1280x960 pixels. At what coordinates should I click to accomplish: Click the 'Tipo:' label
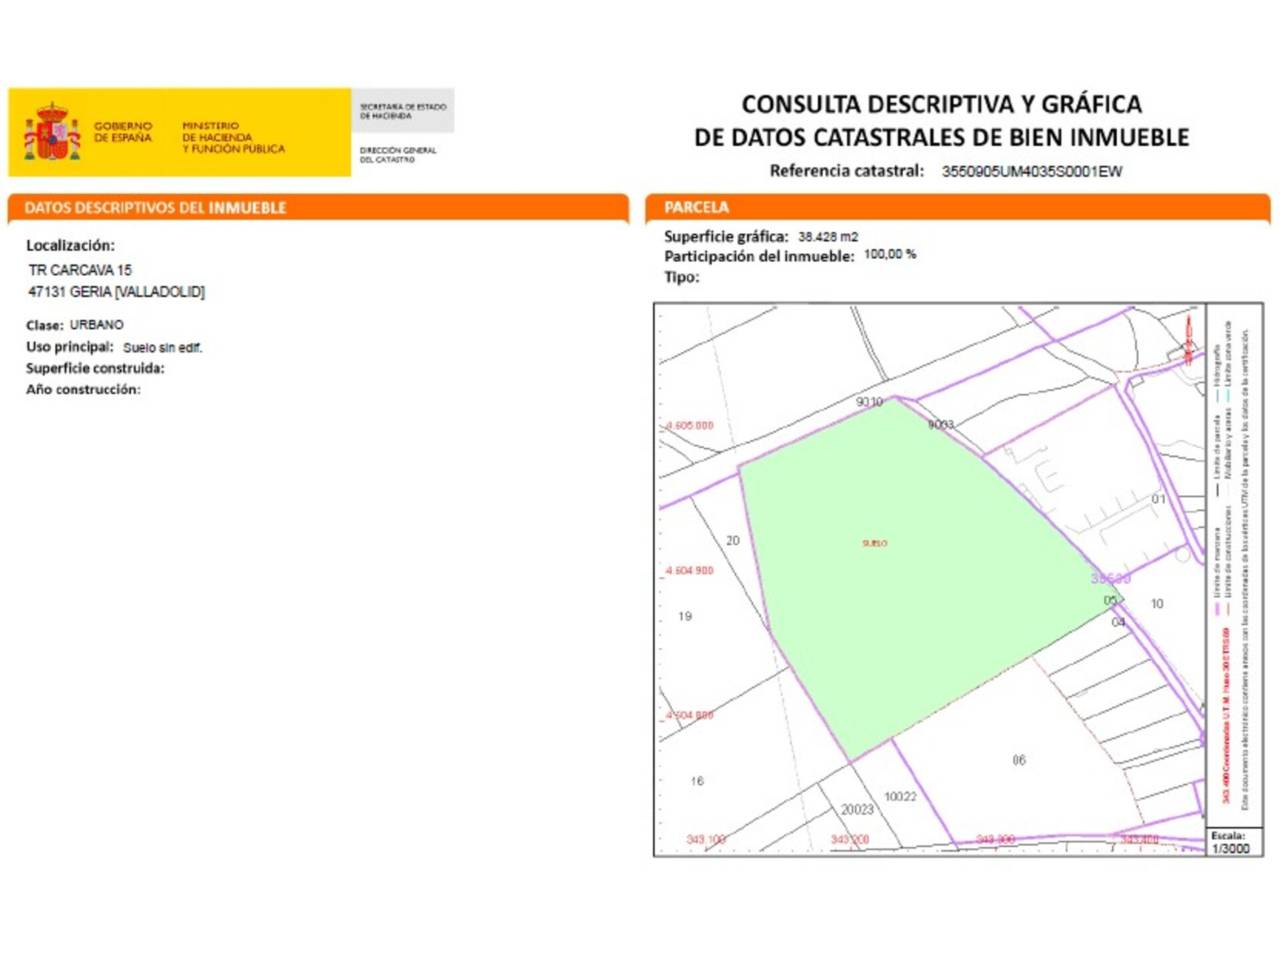[682, 277]
